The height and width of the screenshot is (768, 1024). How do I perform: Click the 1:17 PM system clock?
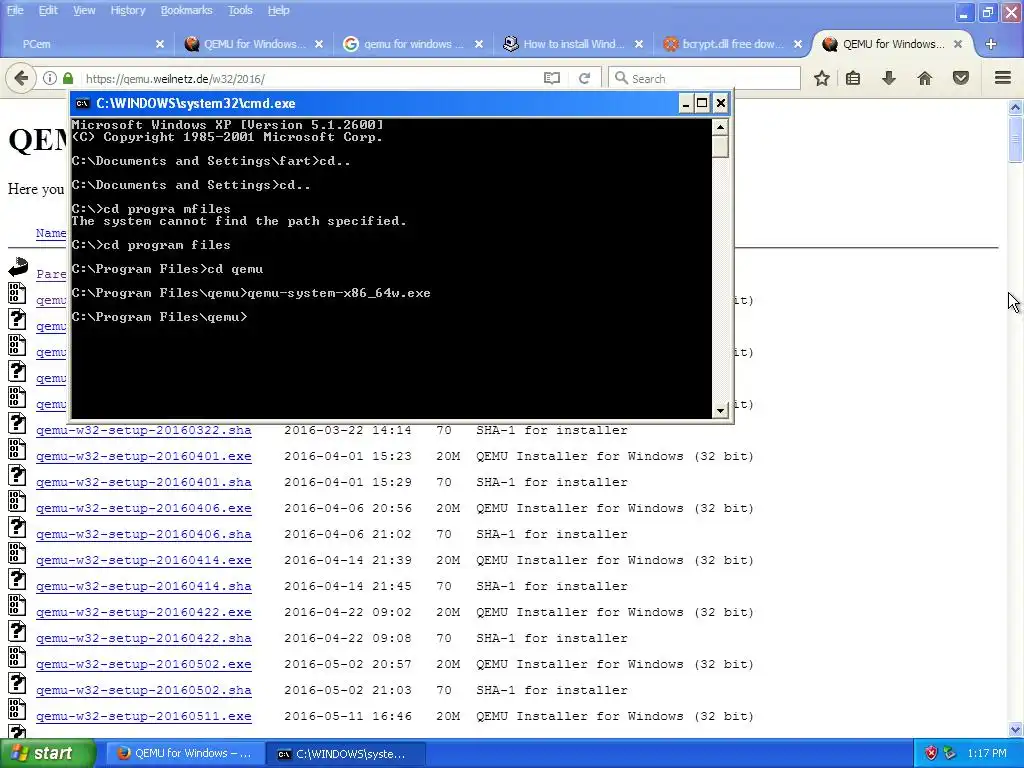[987, 753]
